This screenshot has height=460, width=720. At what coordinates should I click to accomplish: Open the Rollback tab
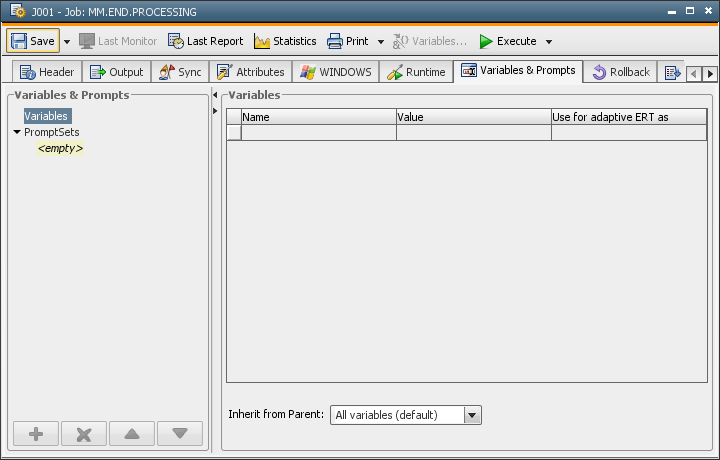[621, 72]
